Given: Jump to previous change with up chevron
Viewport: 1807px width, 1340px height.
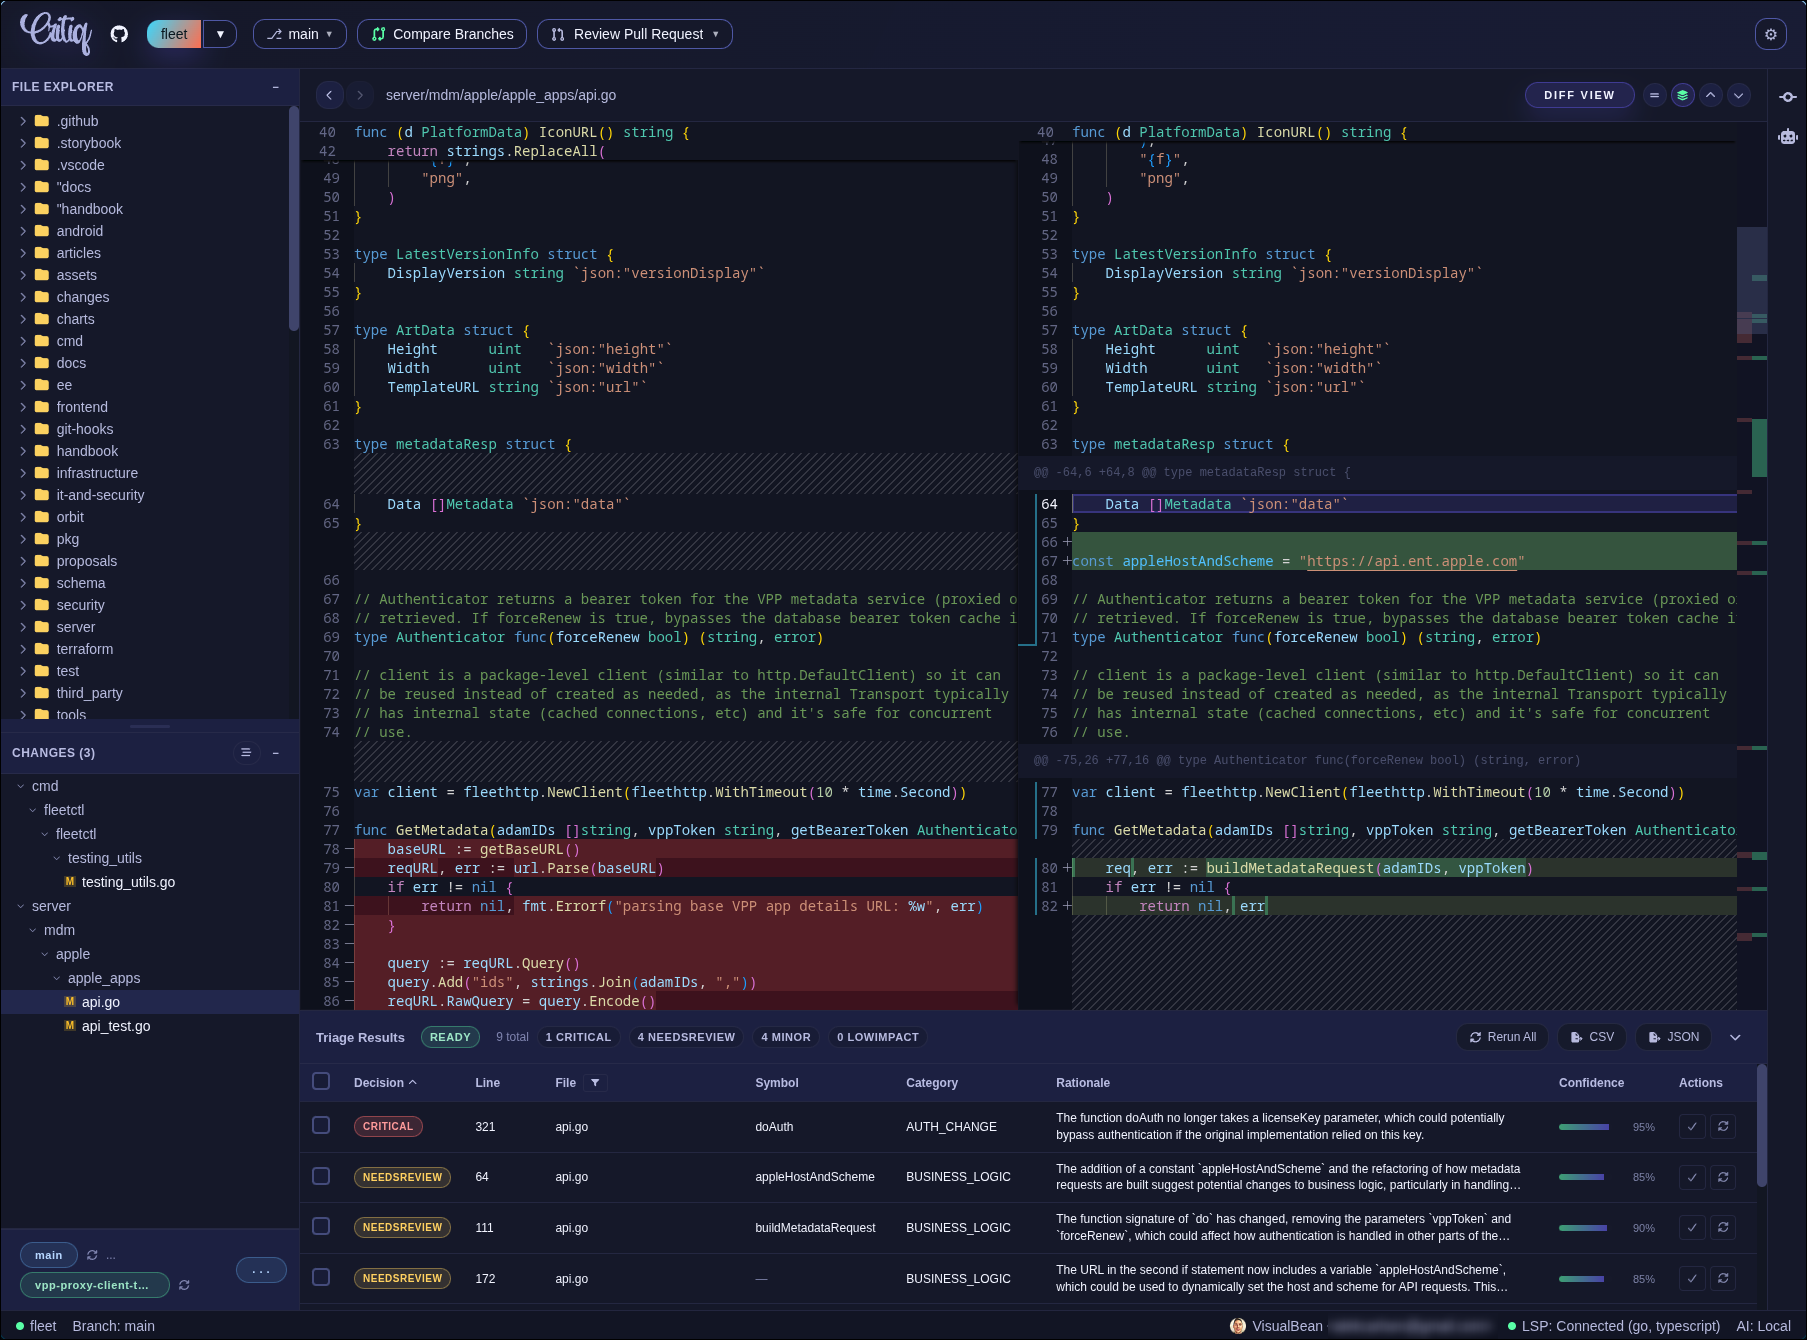Looking at the screenshot, I should [x=1711, y=95].
